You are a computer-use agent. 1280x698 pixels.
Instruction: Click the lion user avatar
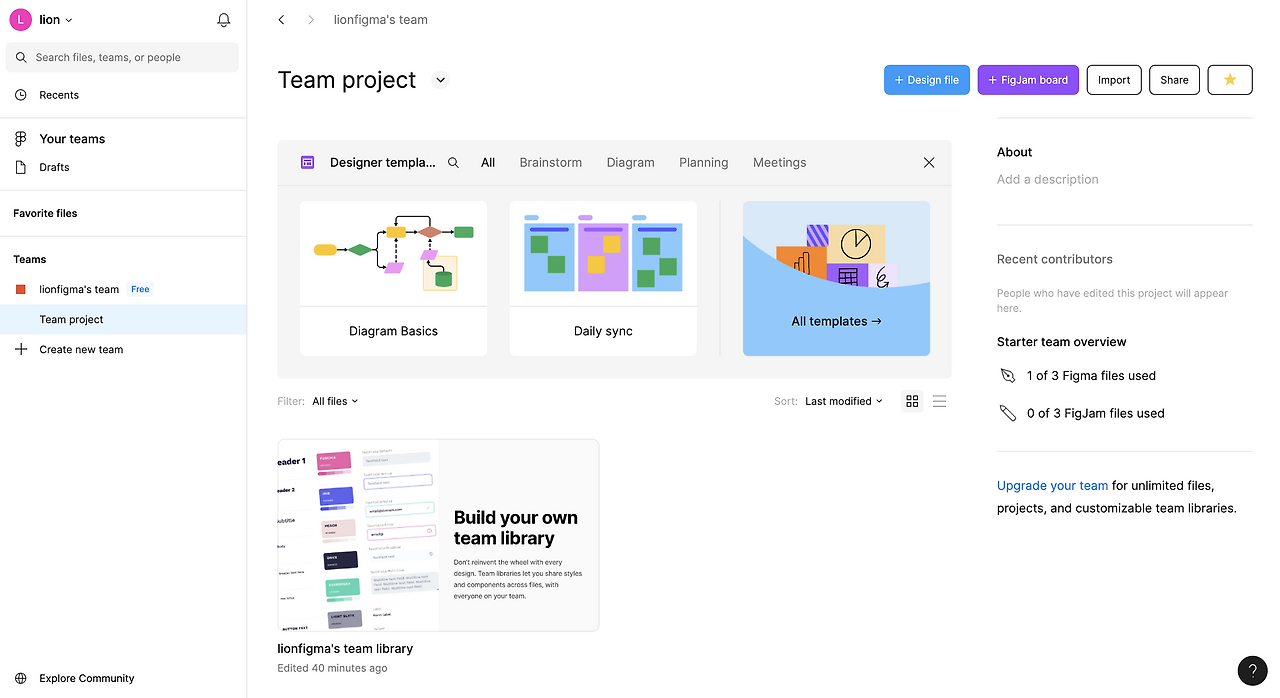pyautogui.click(x=20, y=20)
